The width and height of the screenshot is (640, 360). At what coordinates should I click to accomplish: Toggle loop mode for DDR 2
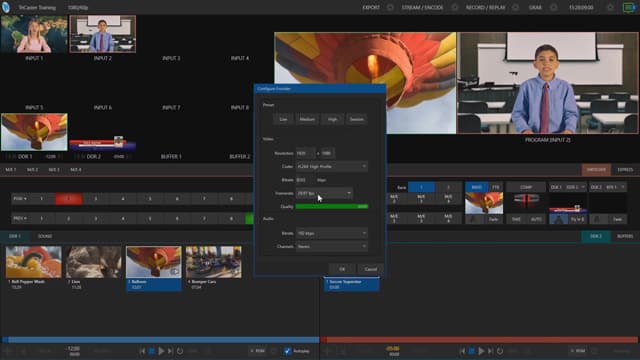coord(500,351)
